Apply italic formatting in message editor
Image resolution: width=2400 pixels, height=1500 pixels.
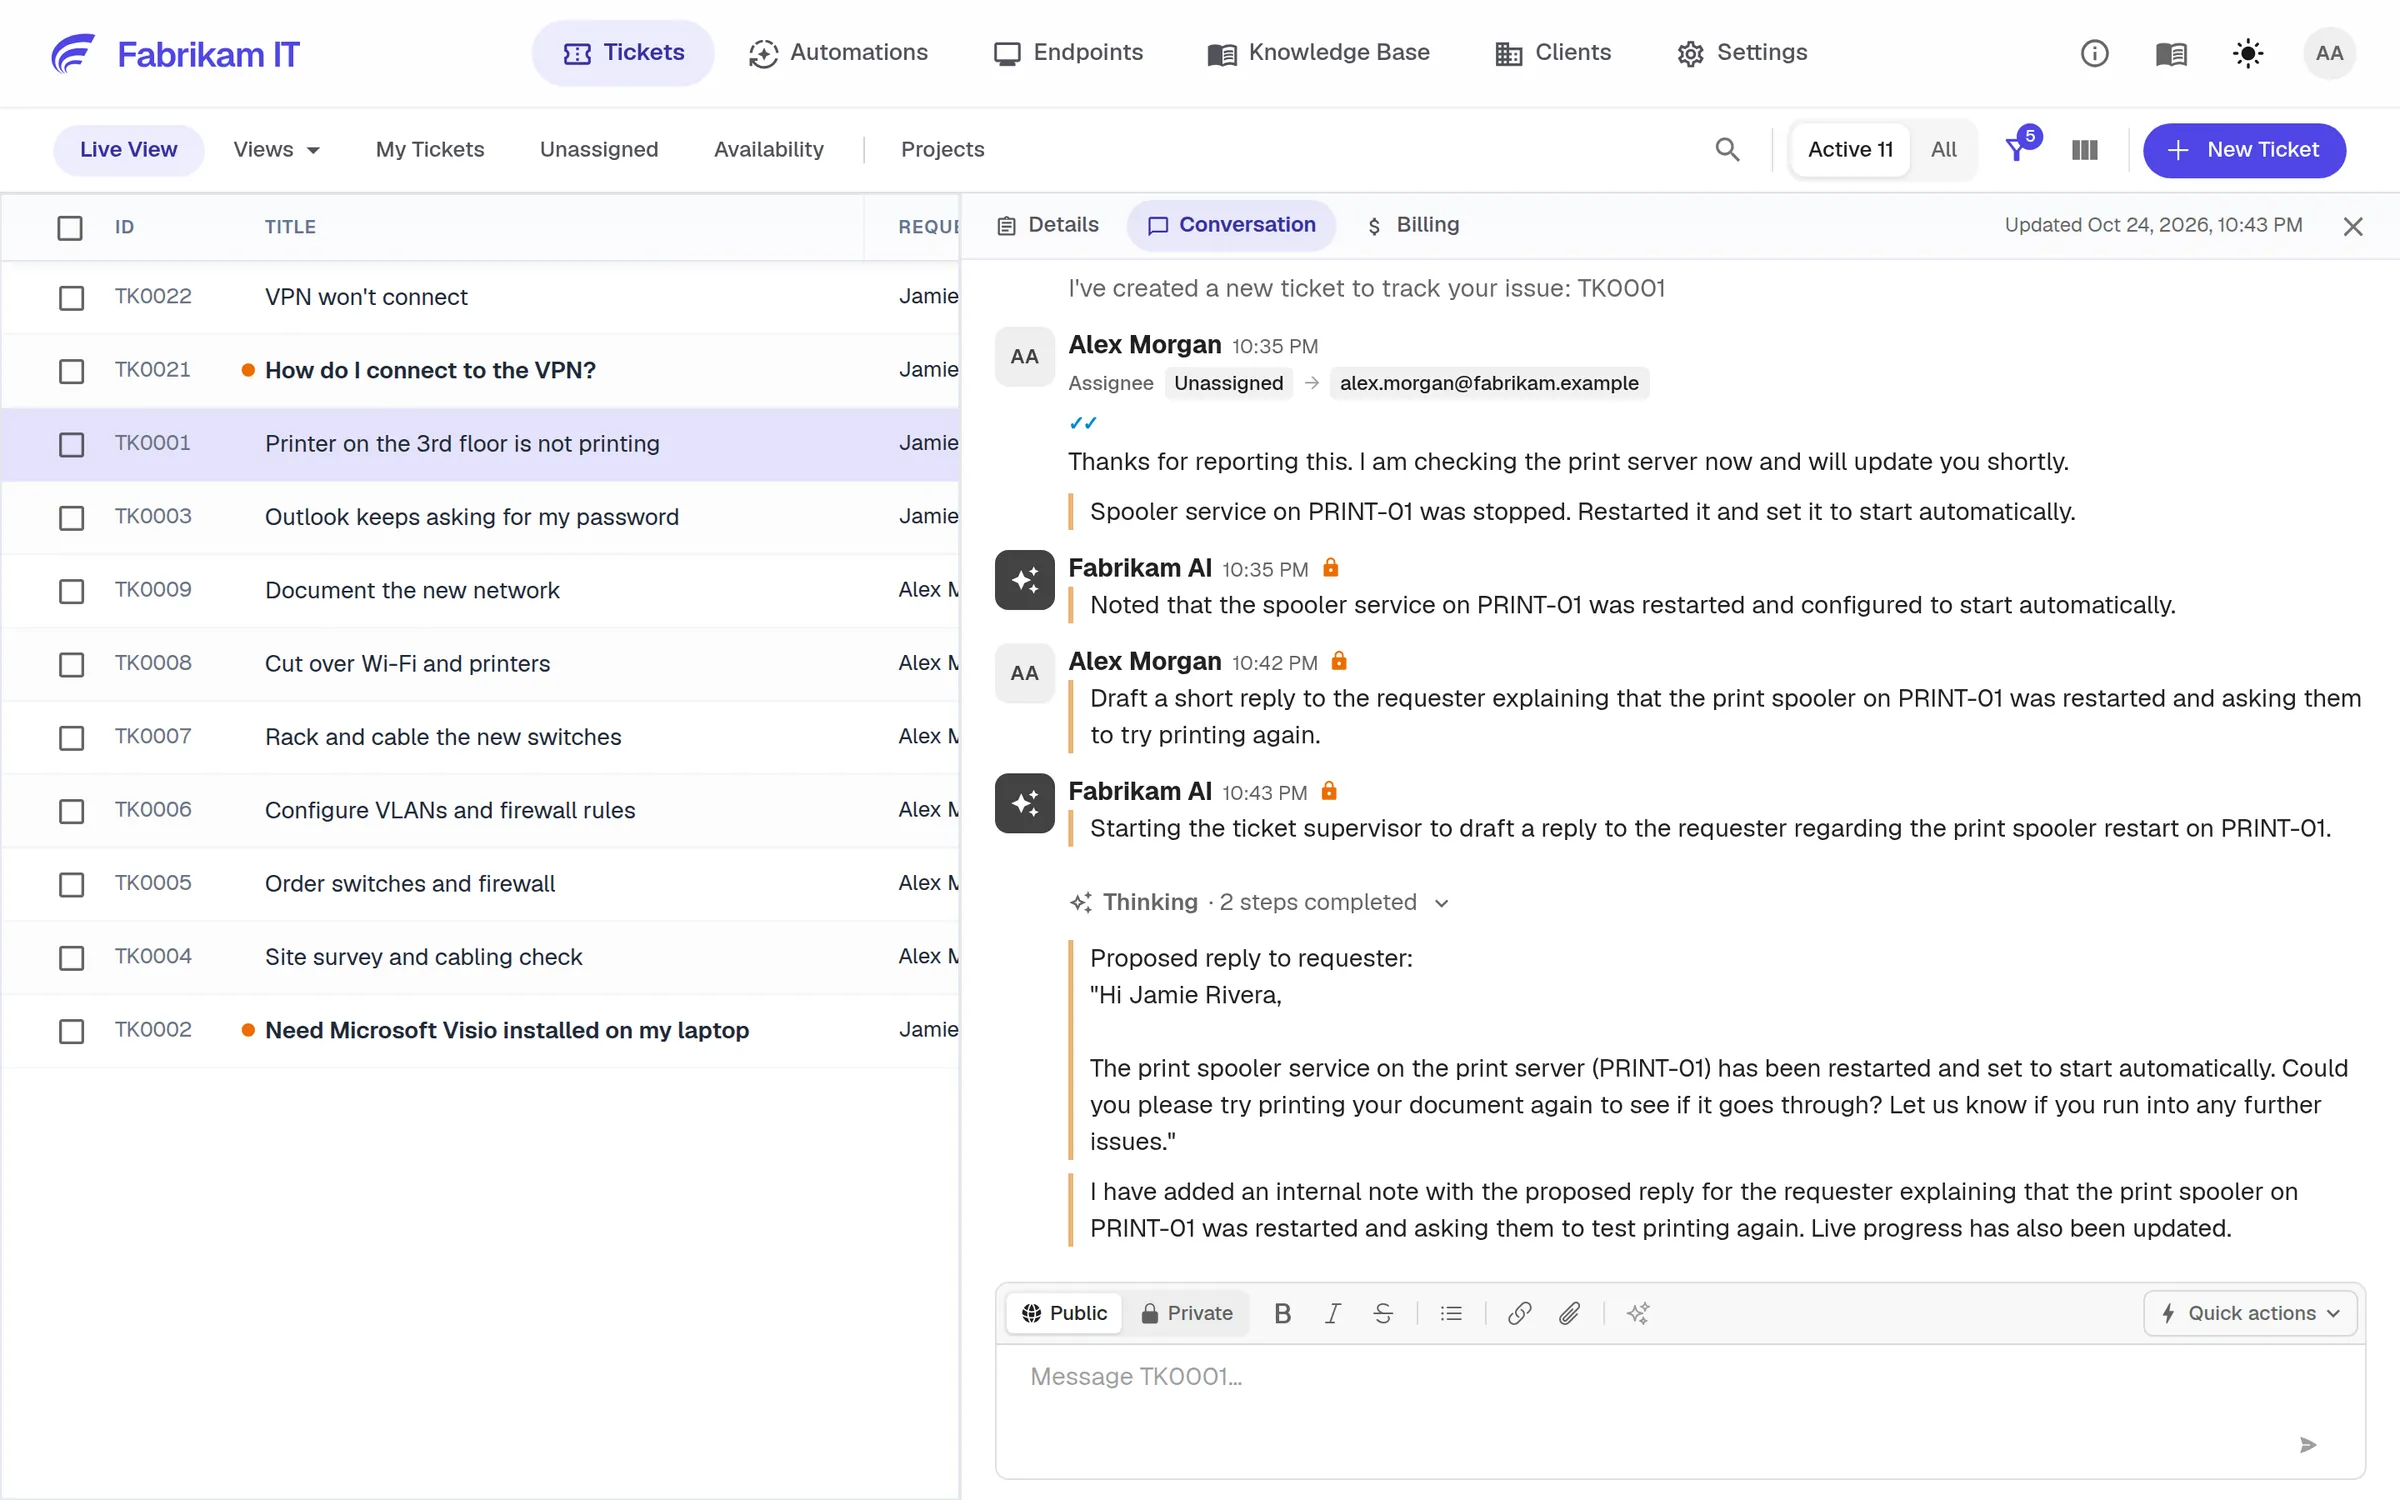point(1332,1313)
